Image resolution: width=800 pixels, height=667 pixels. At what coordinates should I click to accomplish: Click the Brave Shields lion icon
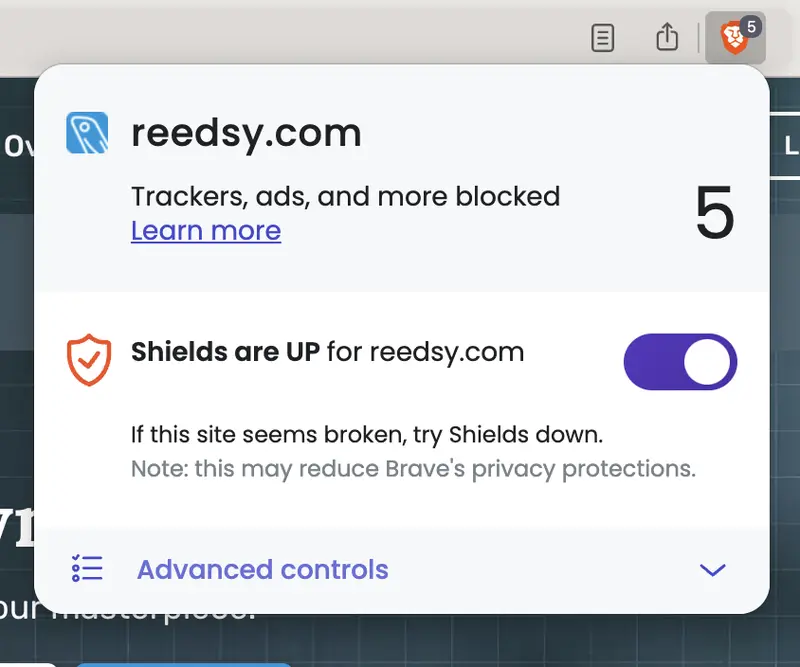[x=733, y=40]
